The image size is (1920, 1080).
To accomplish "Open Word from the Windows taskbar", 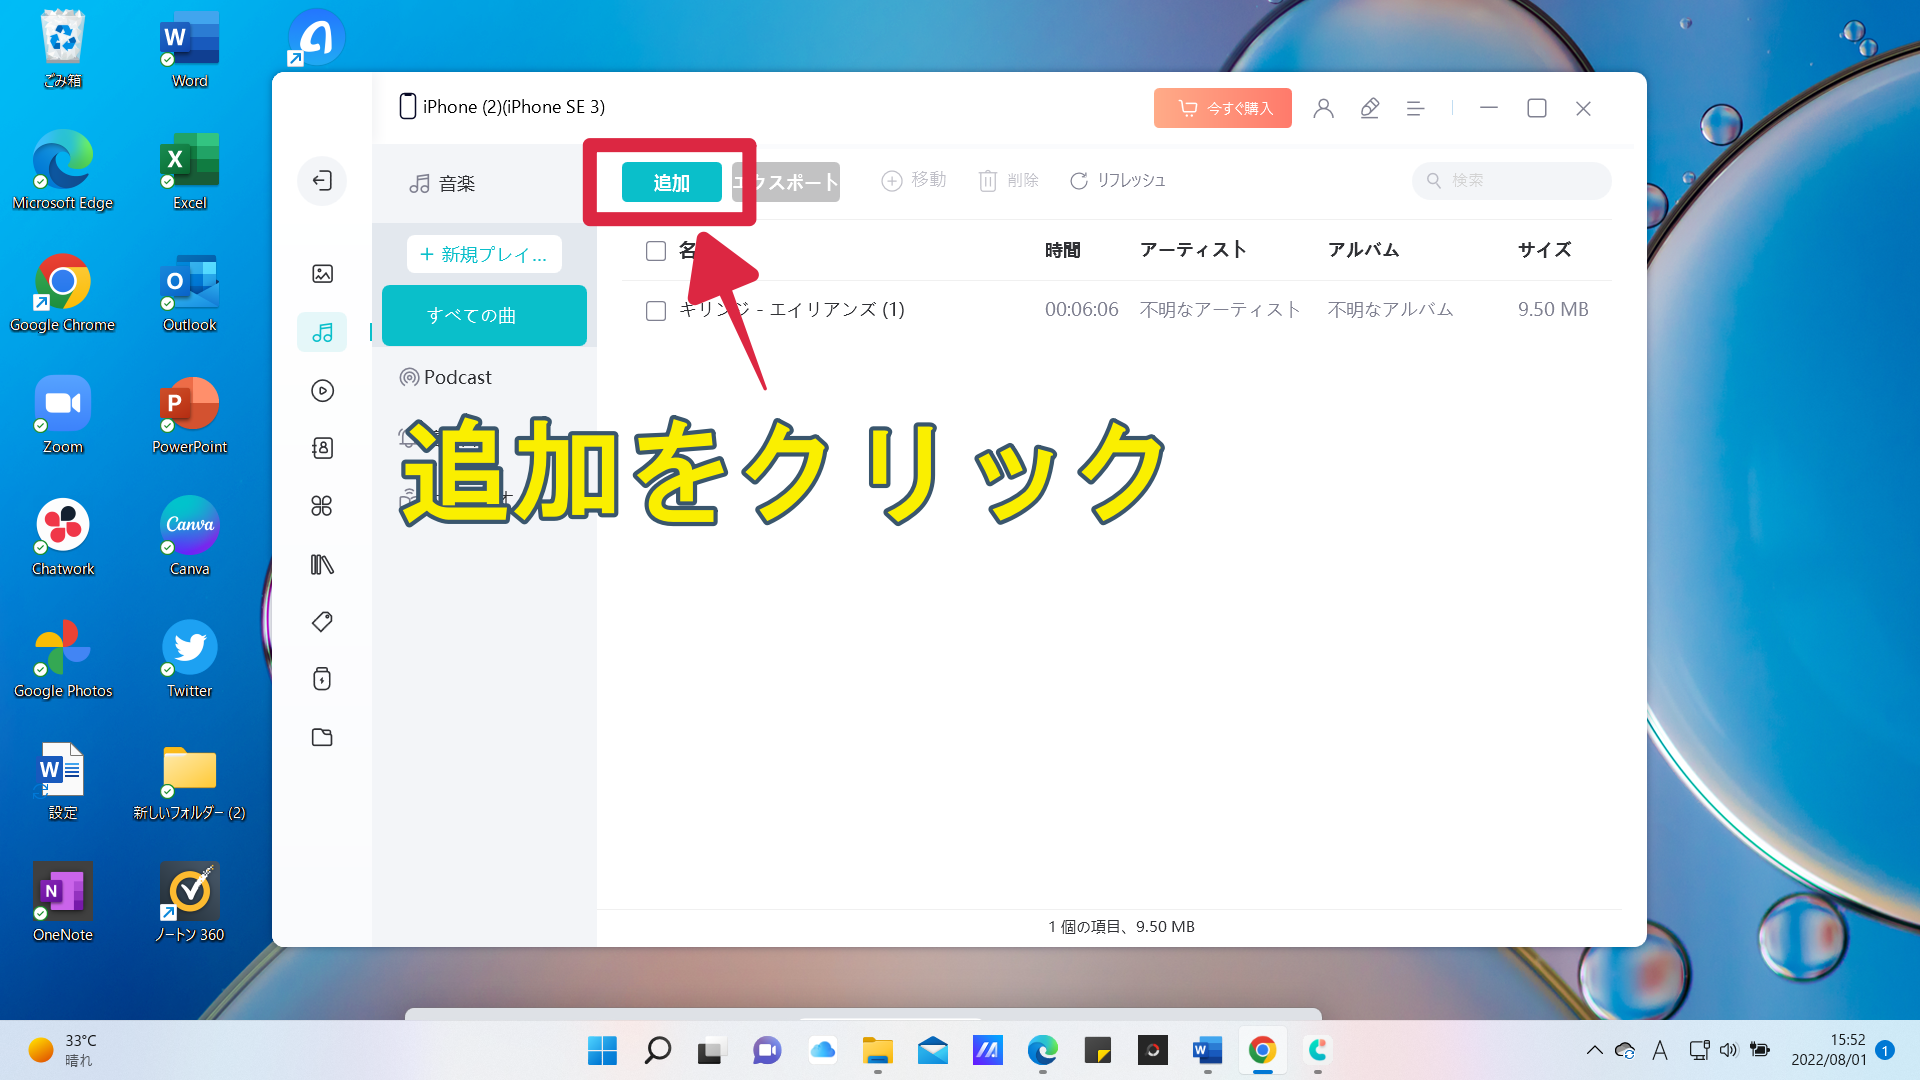I will pos(1207,1050).
